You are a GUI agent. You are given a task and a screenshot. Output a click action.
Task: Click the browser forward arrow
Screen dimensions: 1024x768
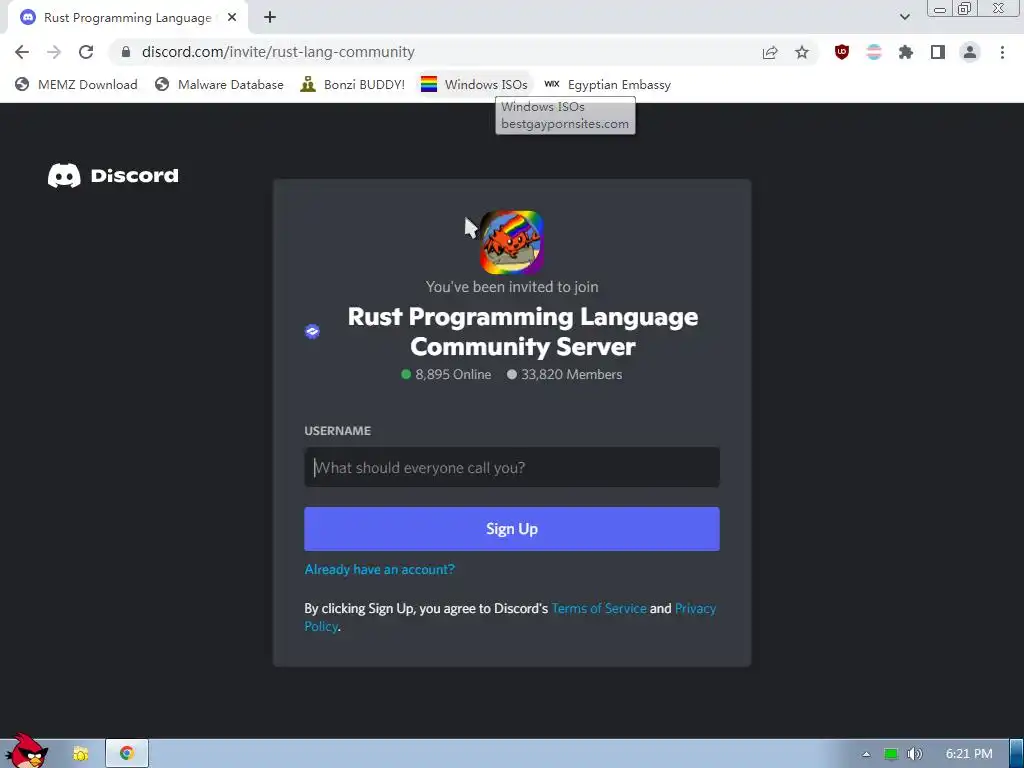[54, 52]
